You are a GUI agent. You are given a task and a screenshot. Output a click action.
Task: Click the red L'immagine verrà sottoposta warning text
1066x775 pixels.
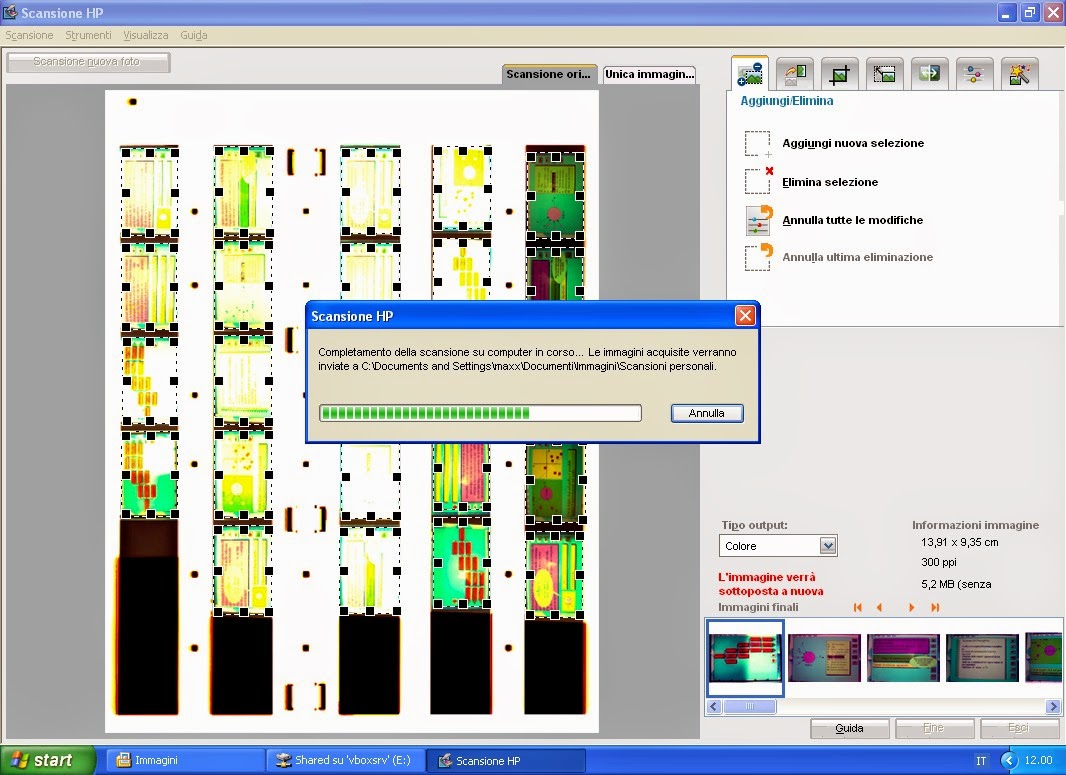tap(770, 584)
